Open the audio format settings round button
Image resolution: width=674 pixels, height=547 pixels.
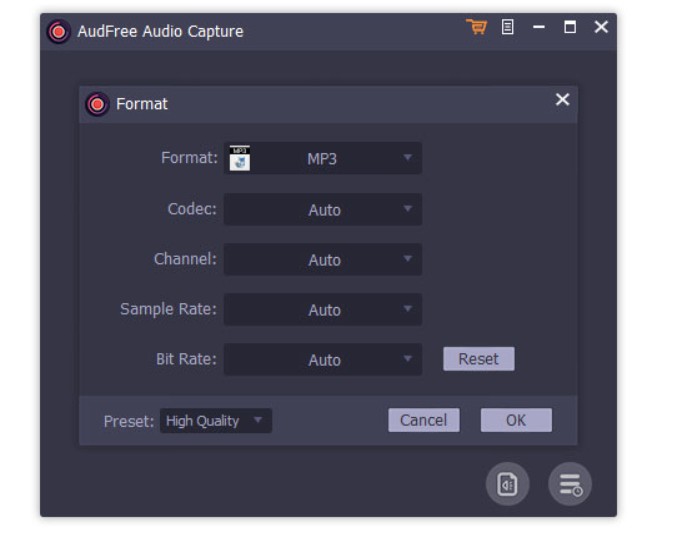click(x=507, y=484)
